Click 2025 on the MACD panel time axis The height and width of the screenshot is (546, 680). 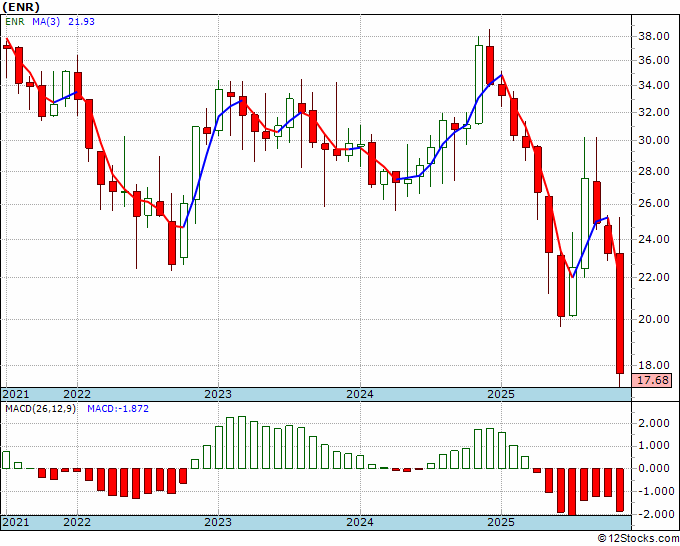[x=501, y=522]
